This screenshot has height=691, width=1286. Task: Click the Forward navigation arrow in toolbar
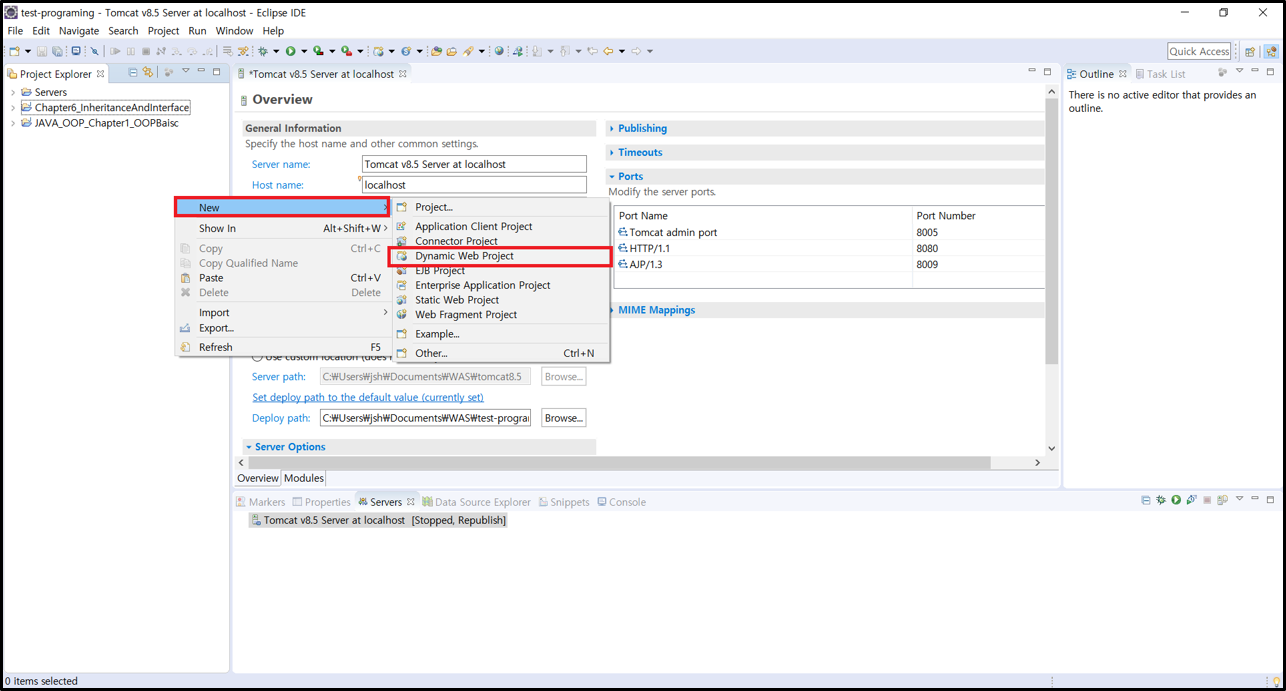click(x=636, y=51)
